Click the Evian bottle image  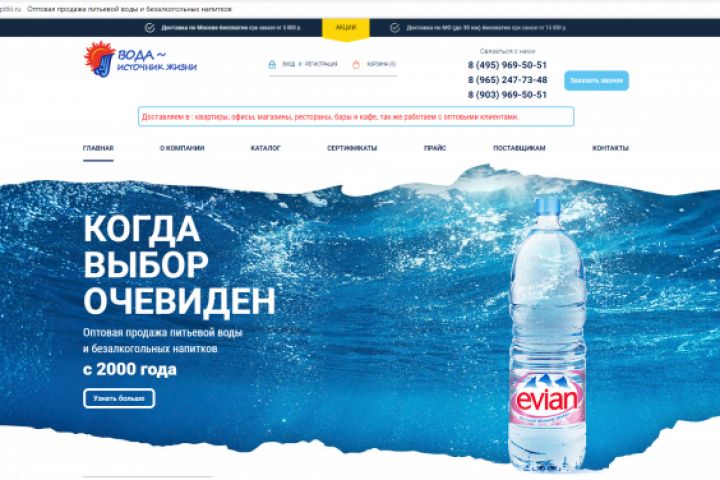(547, 333)
